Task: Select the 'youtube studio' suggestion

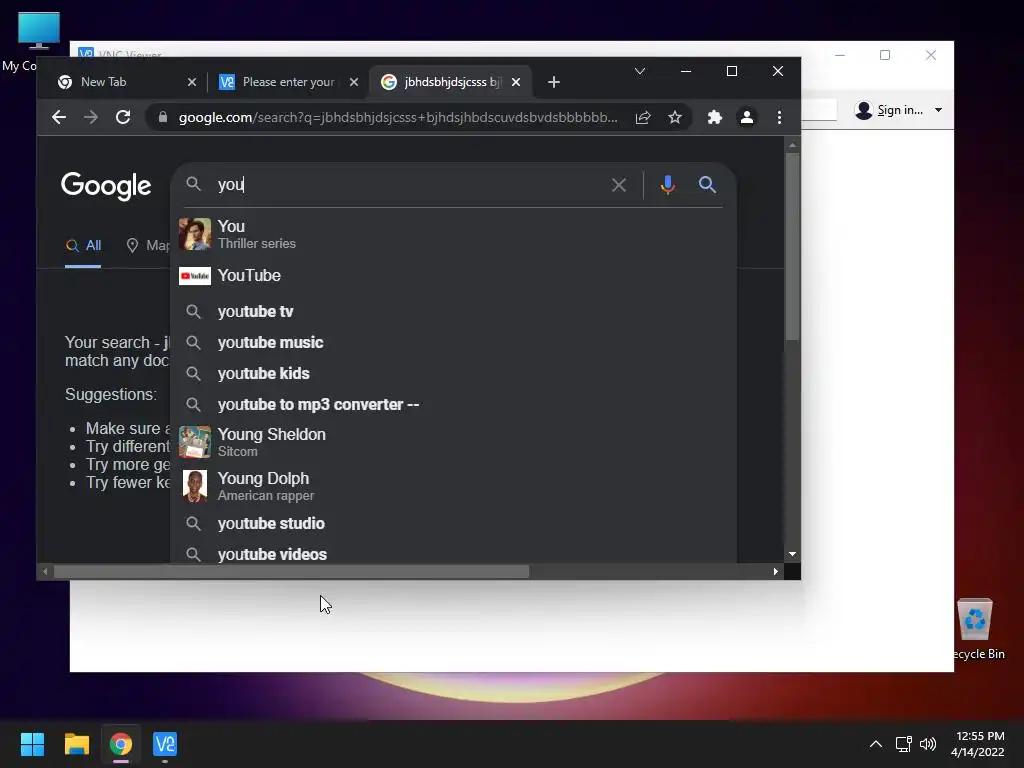Action: click(453, 524)
